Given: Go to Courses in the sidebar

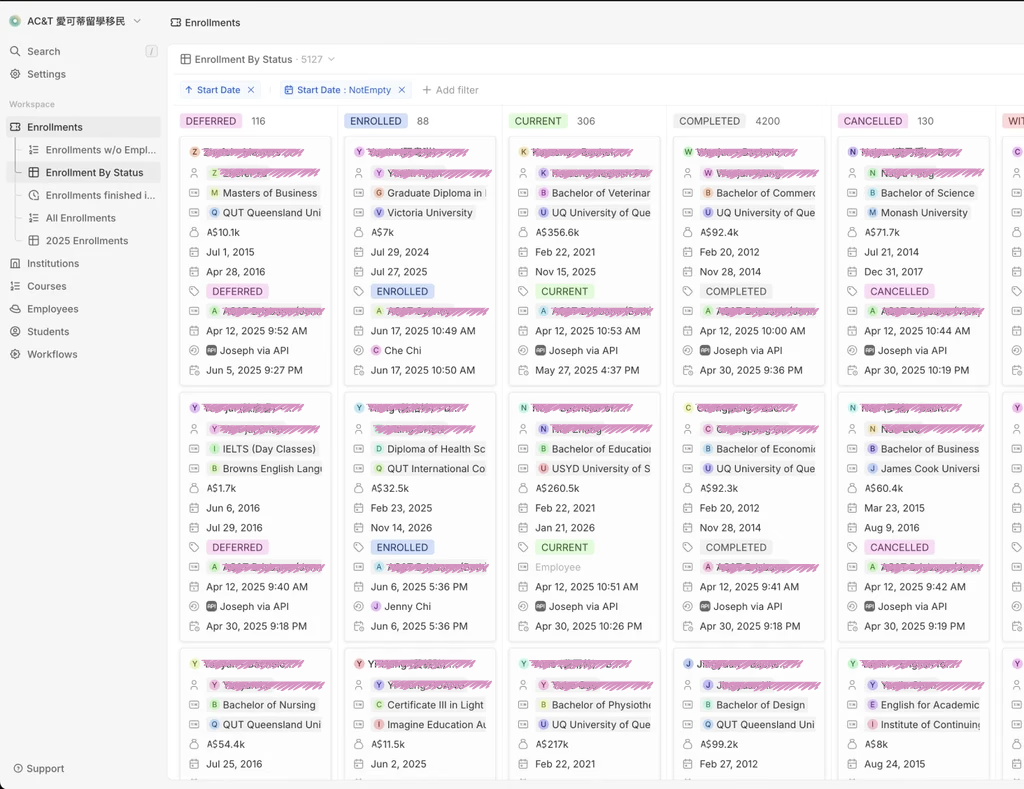Looking at the screenshot, I should 46,286.
